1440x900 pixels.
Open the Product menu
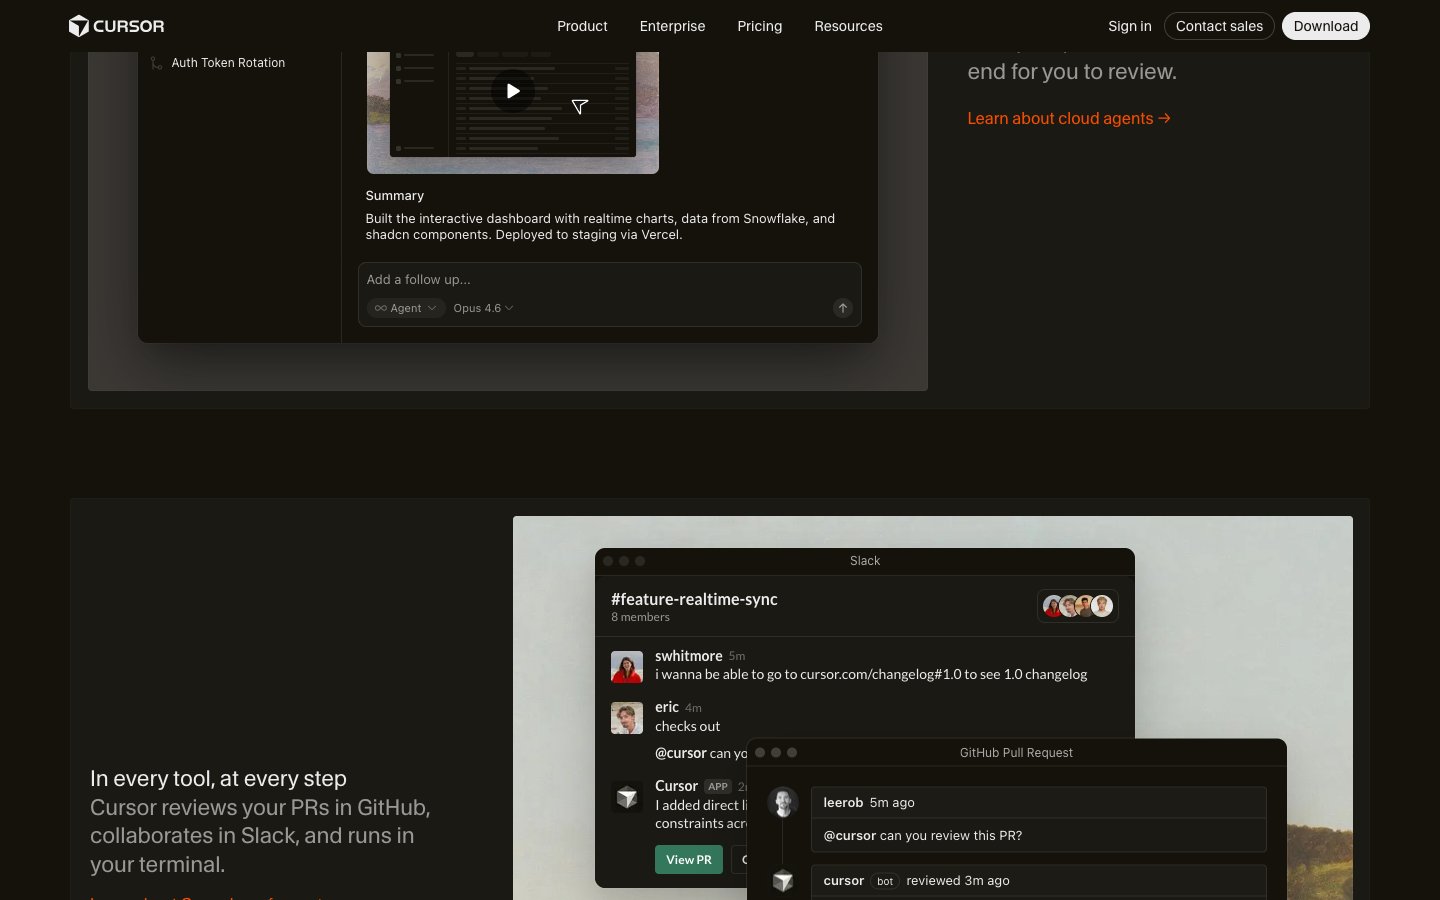pyautogui.click(x=582, y=26)
